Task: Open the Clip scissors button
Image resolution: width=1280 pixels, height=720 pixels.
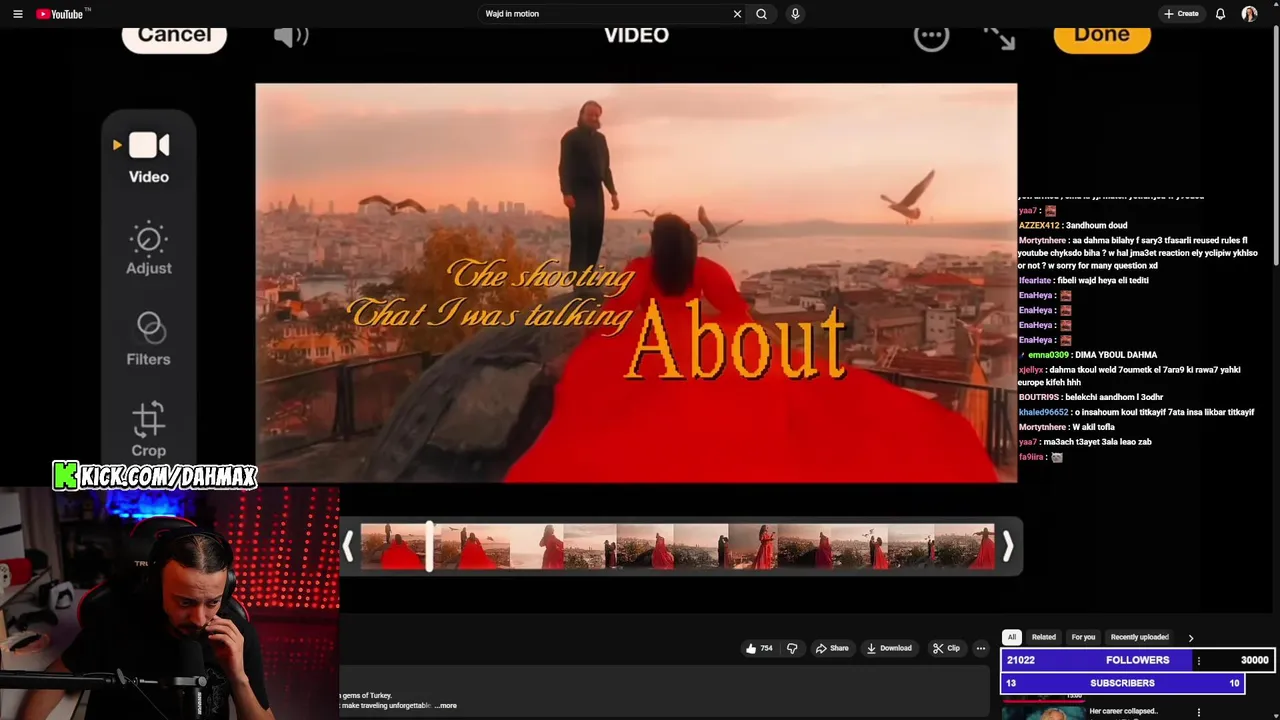Action: (x=946, y=648)
